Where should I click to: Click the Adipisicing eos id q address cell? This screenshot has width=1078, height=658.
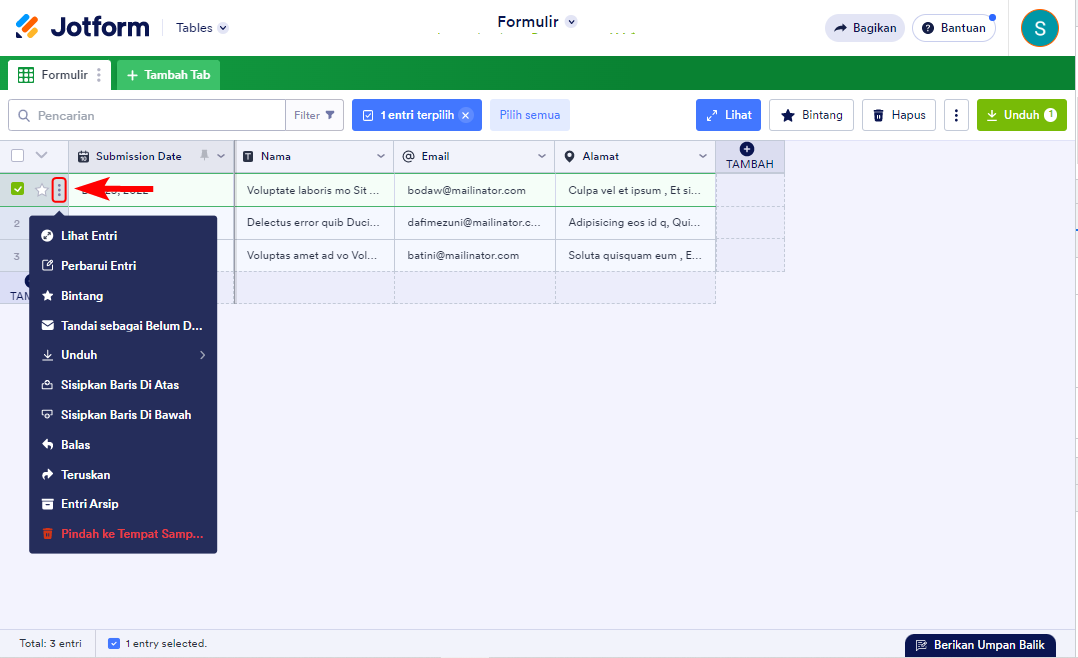pos(635,223)
